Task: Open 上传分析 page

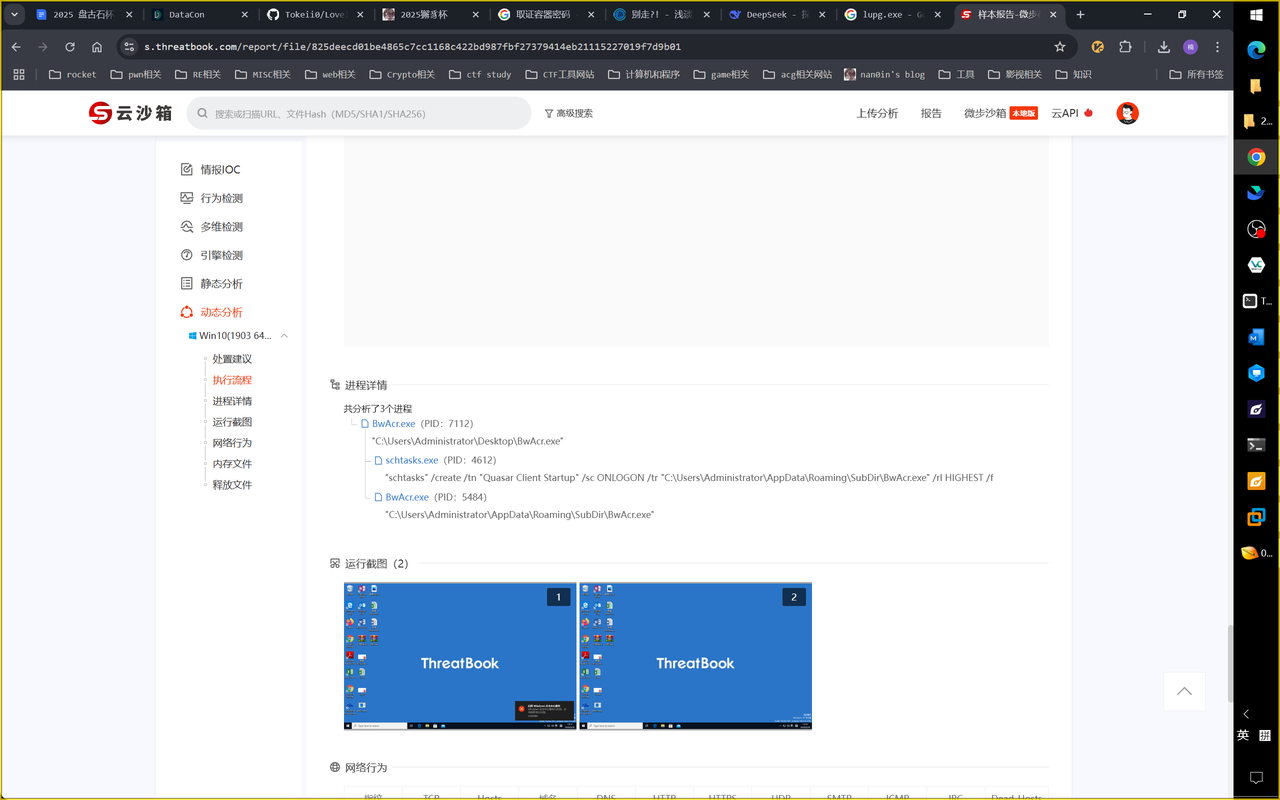Action: pos(877,113)
